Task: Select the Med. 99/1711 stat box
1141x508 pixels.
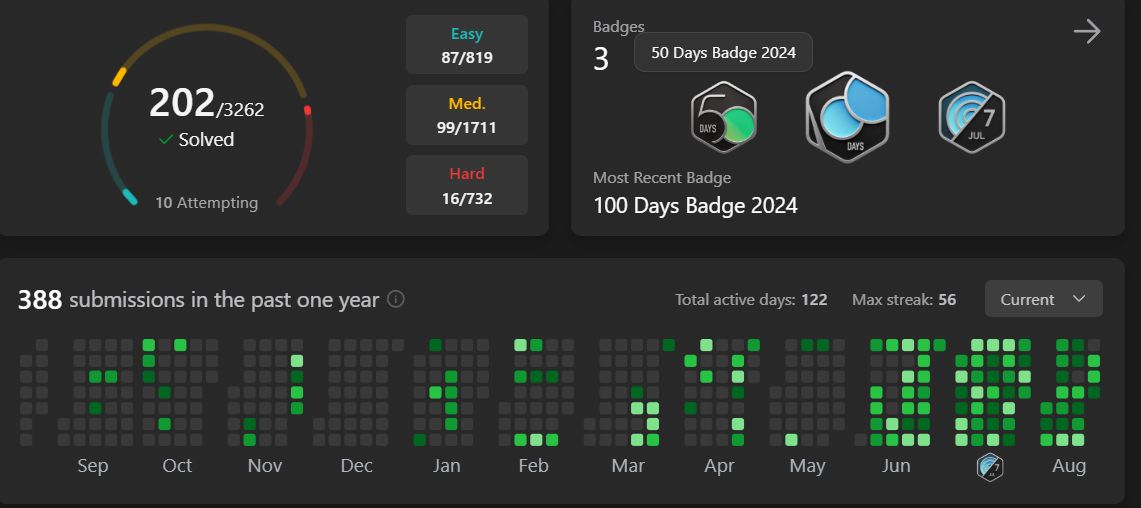Action: point(466,115)
